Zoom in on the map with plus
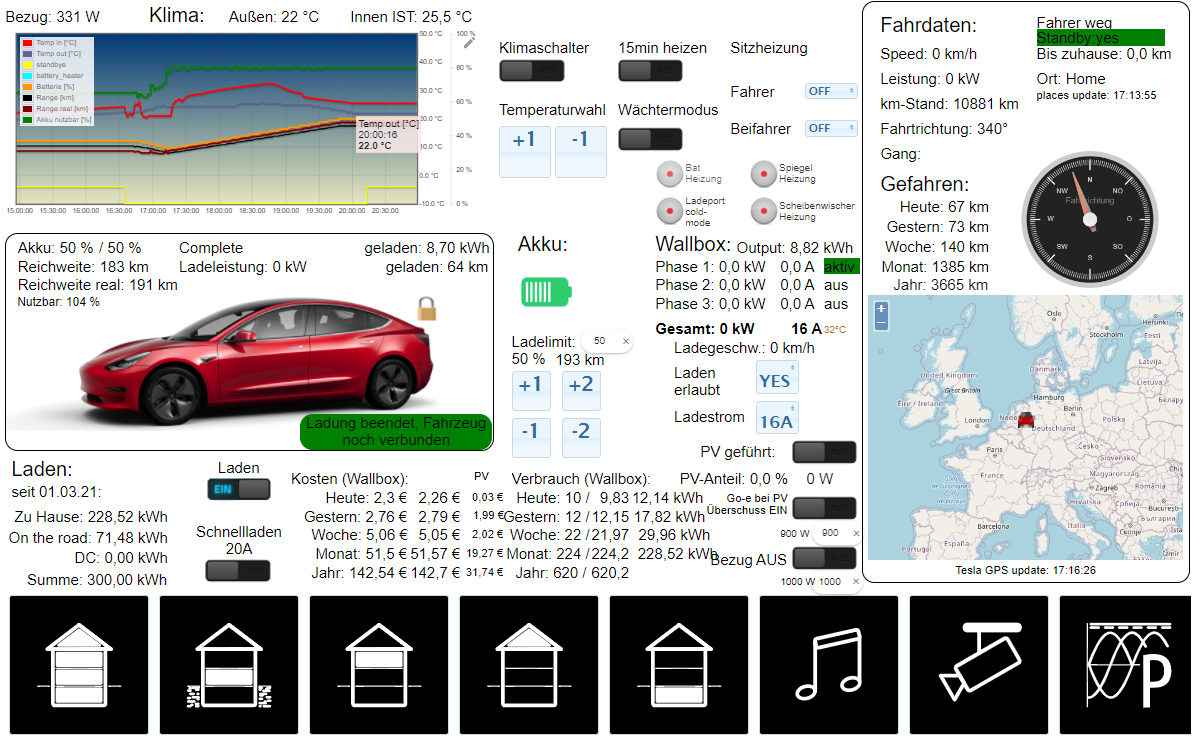This screenshot has height=737, width=1194. tap(882, 309)
